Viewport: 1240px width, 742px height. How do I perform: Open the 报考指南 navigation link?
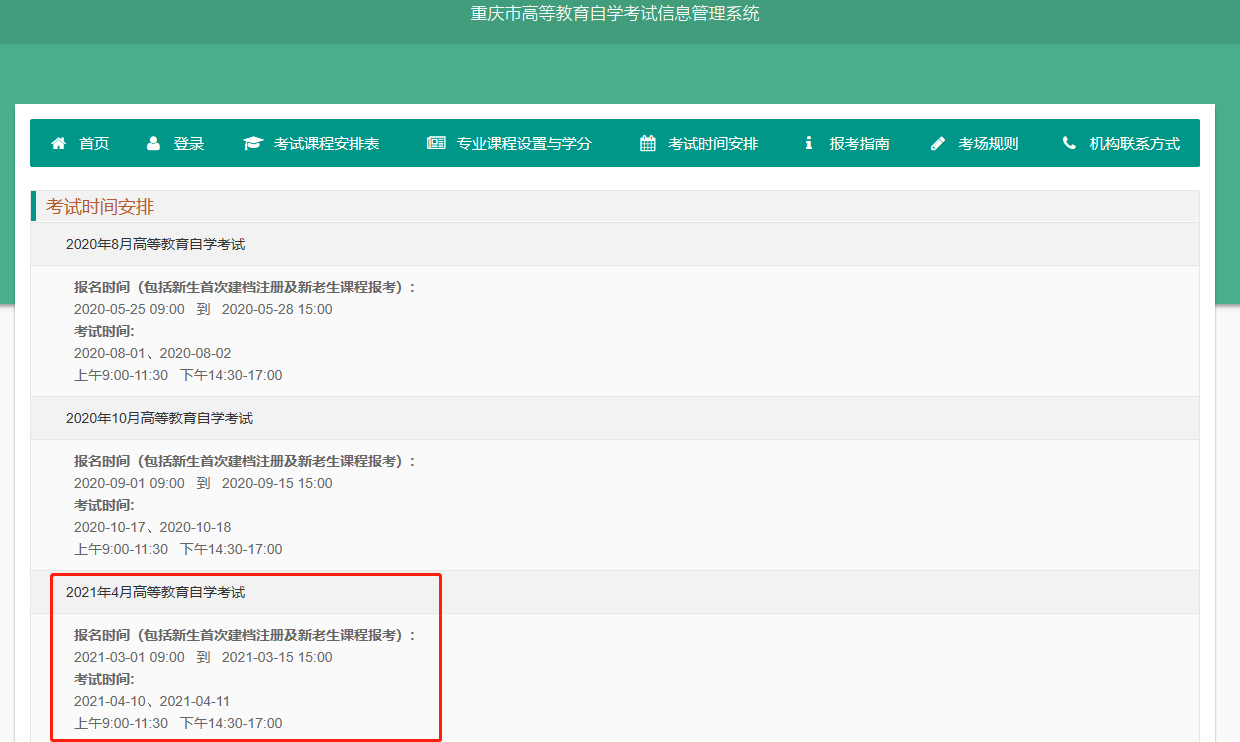[859, 143]
